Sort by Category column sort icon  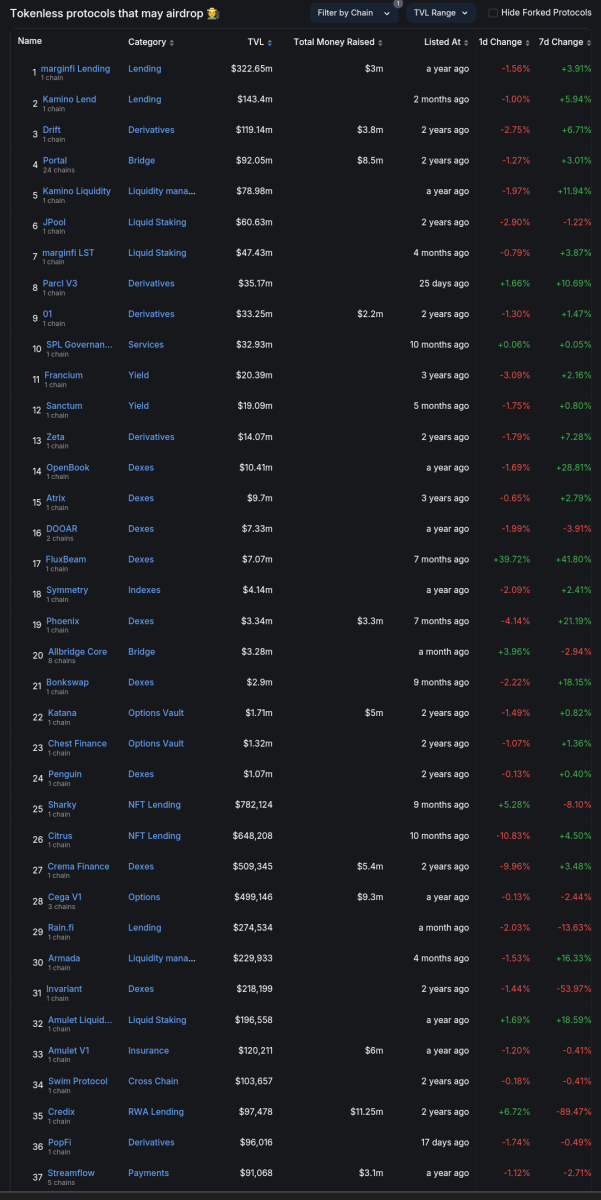171,43
